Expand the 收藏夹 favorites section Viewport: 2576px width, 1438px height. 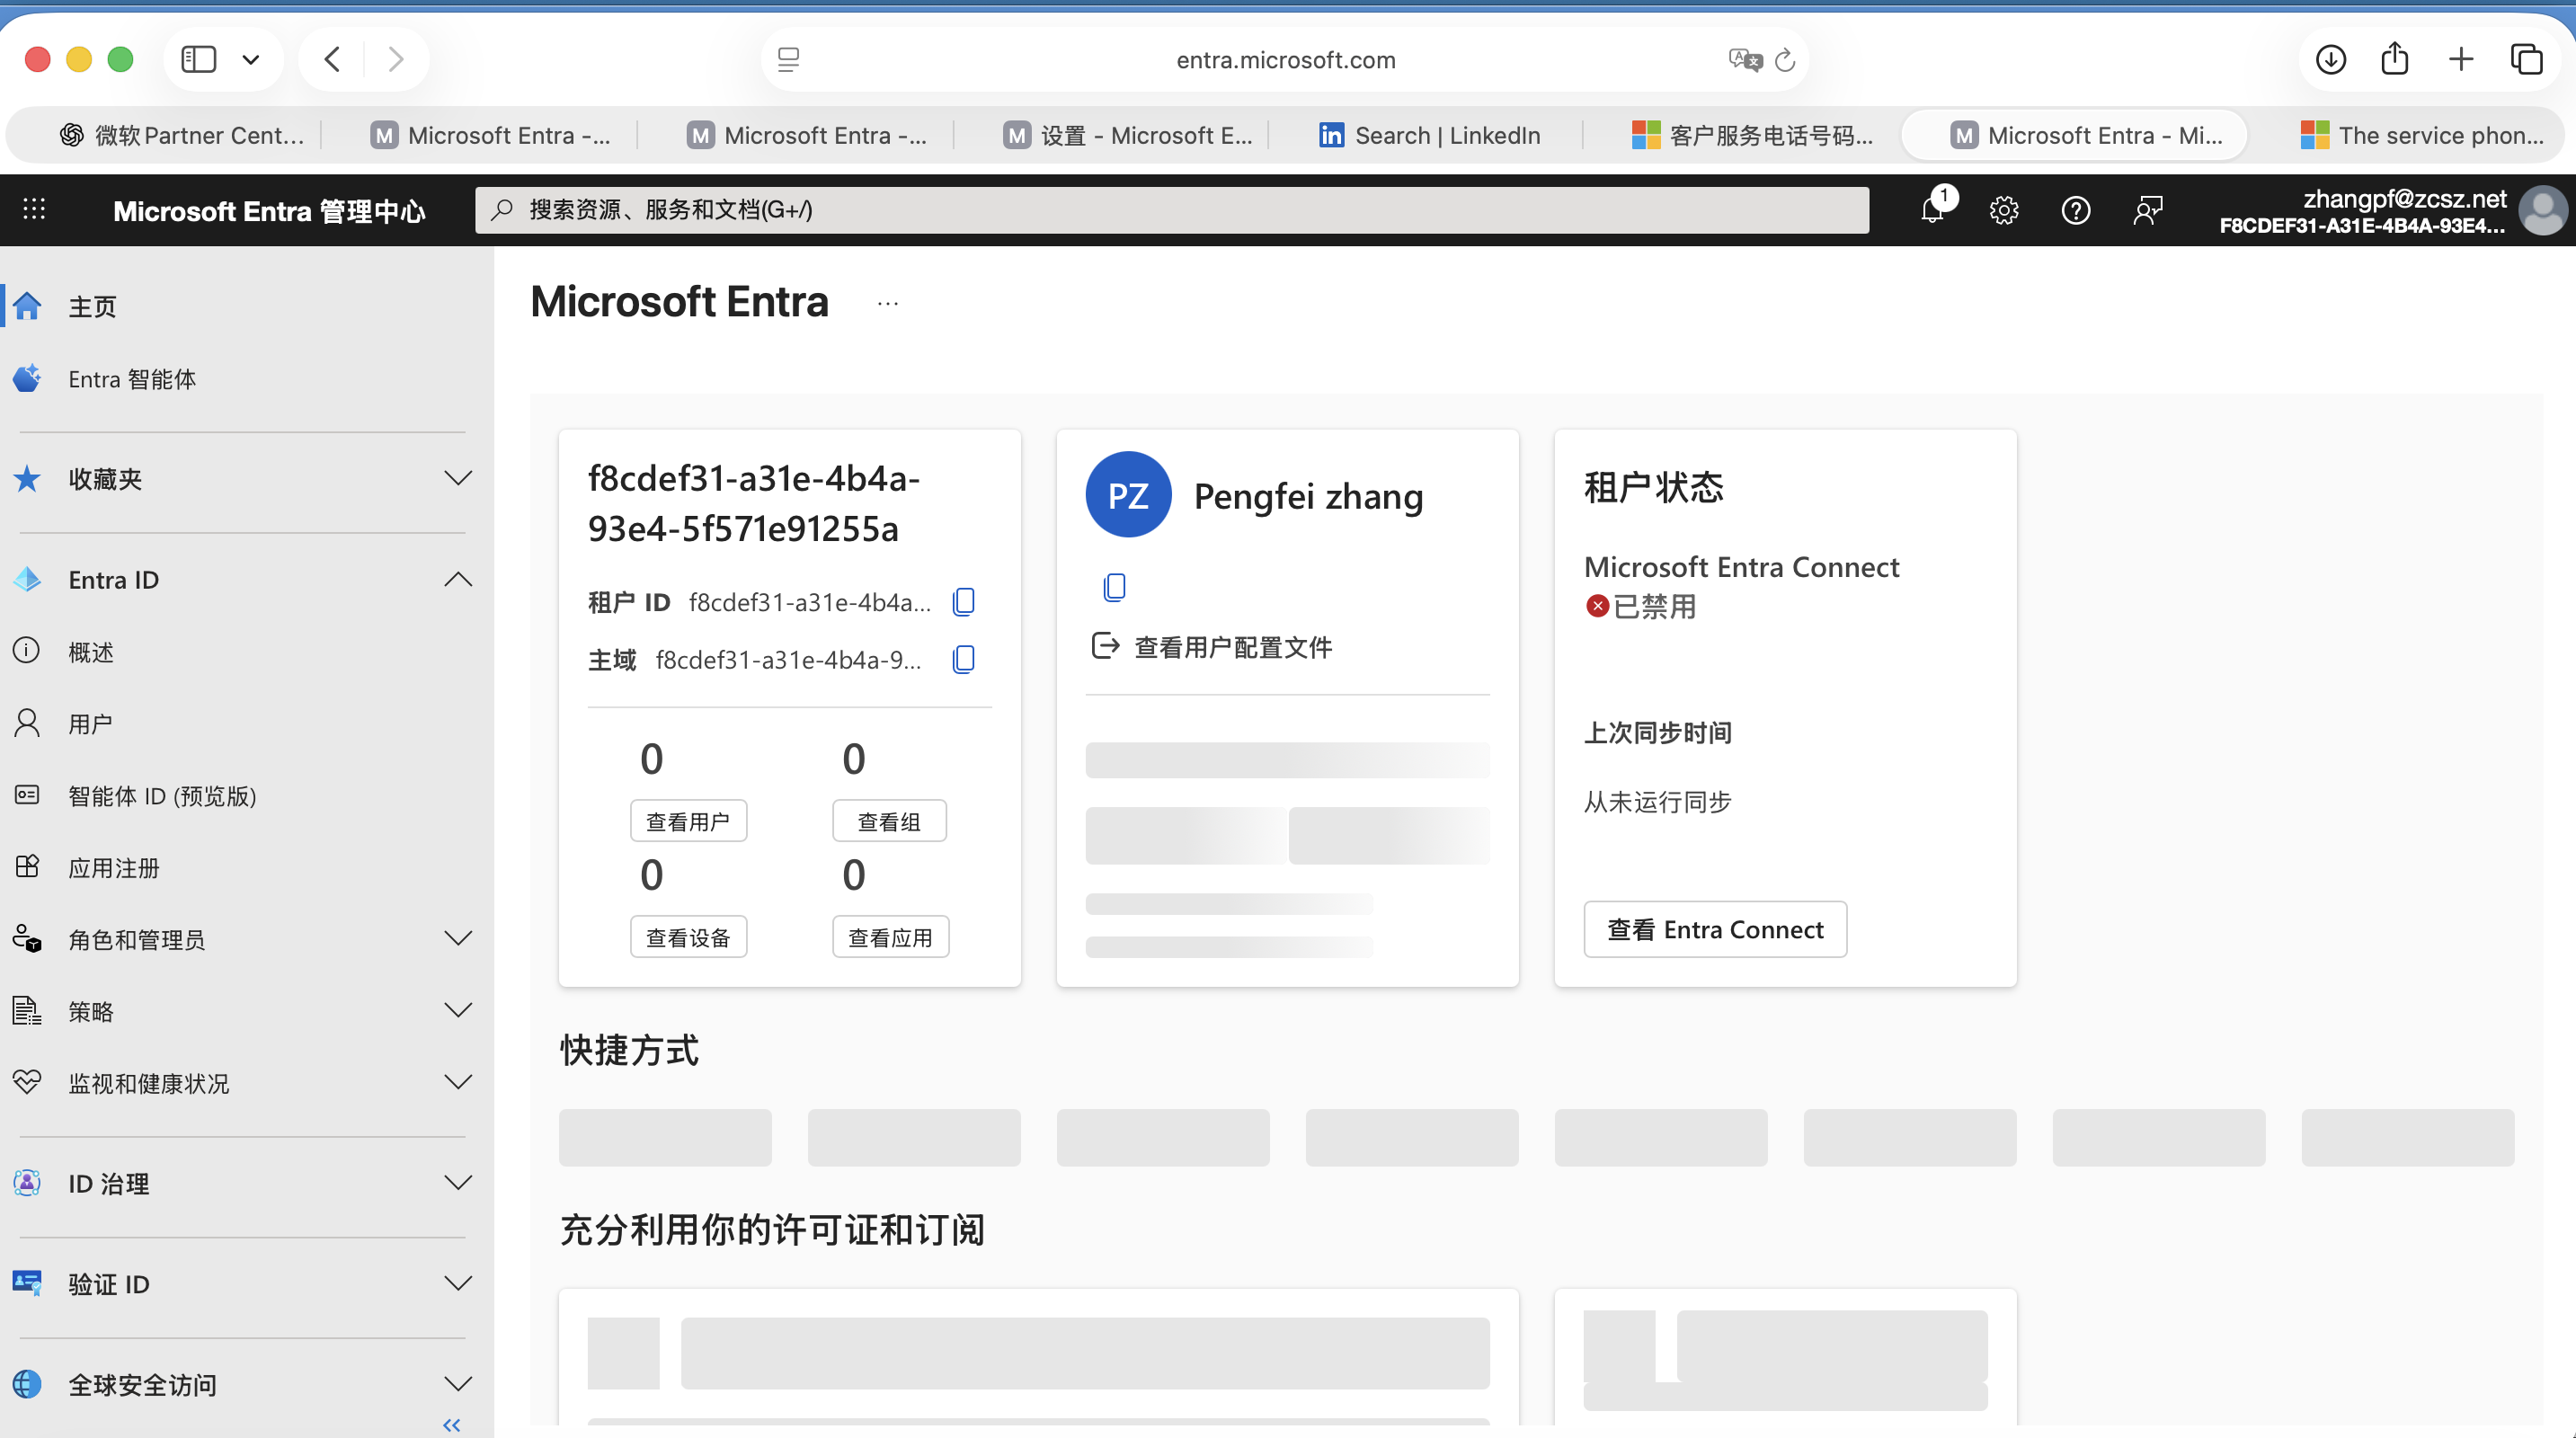457,478
